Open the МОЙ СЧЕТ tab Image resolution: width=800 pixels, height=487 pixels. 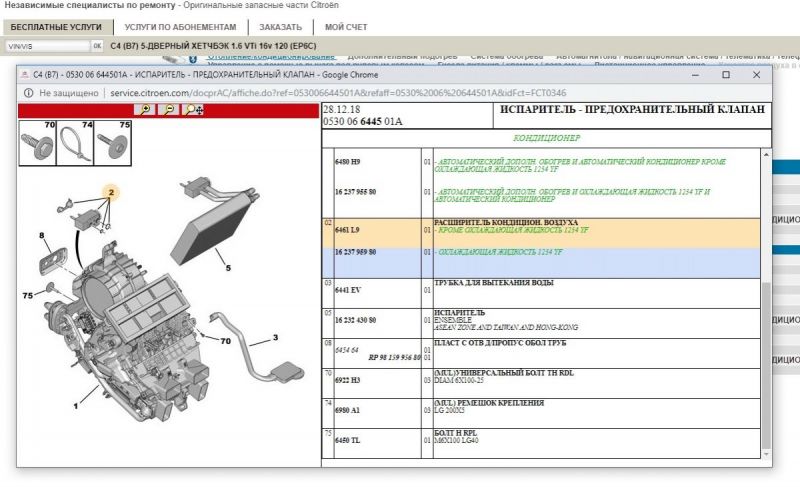point(346,27)
